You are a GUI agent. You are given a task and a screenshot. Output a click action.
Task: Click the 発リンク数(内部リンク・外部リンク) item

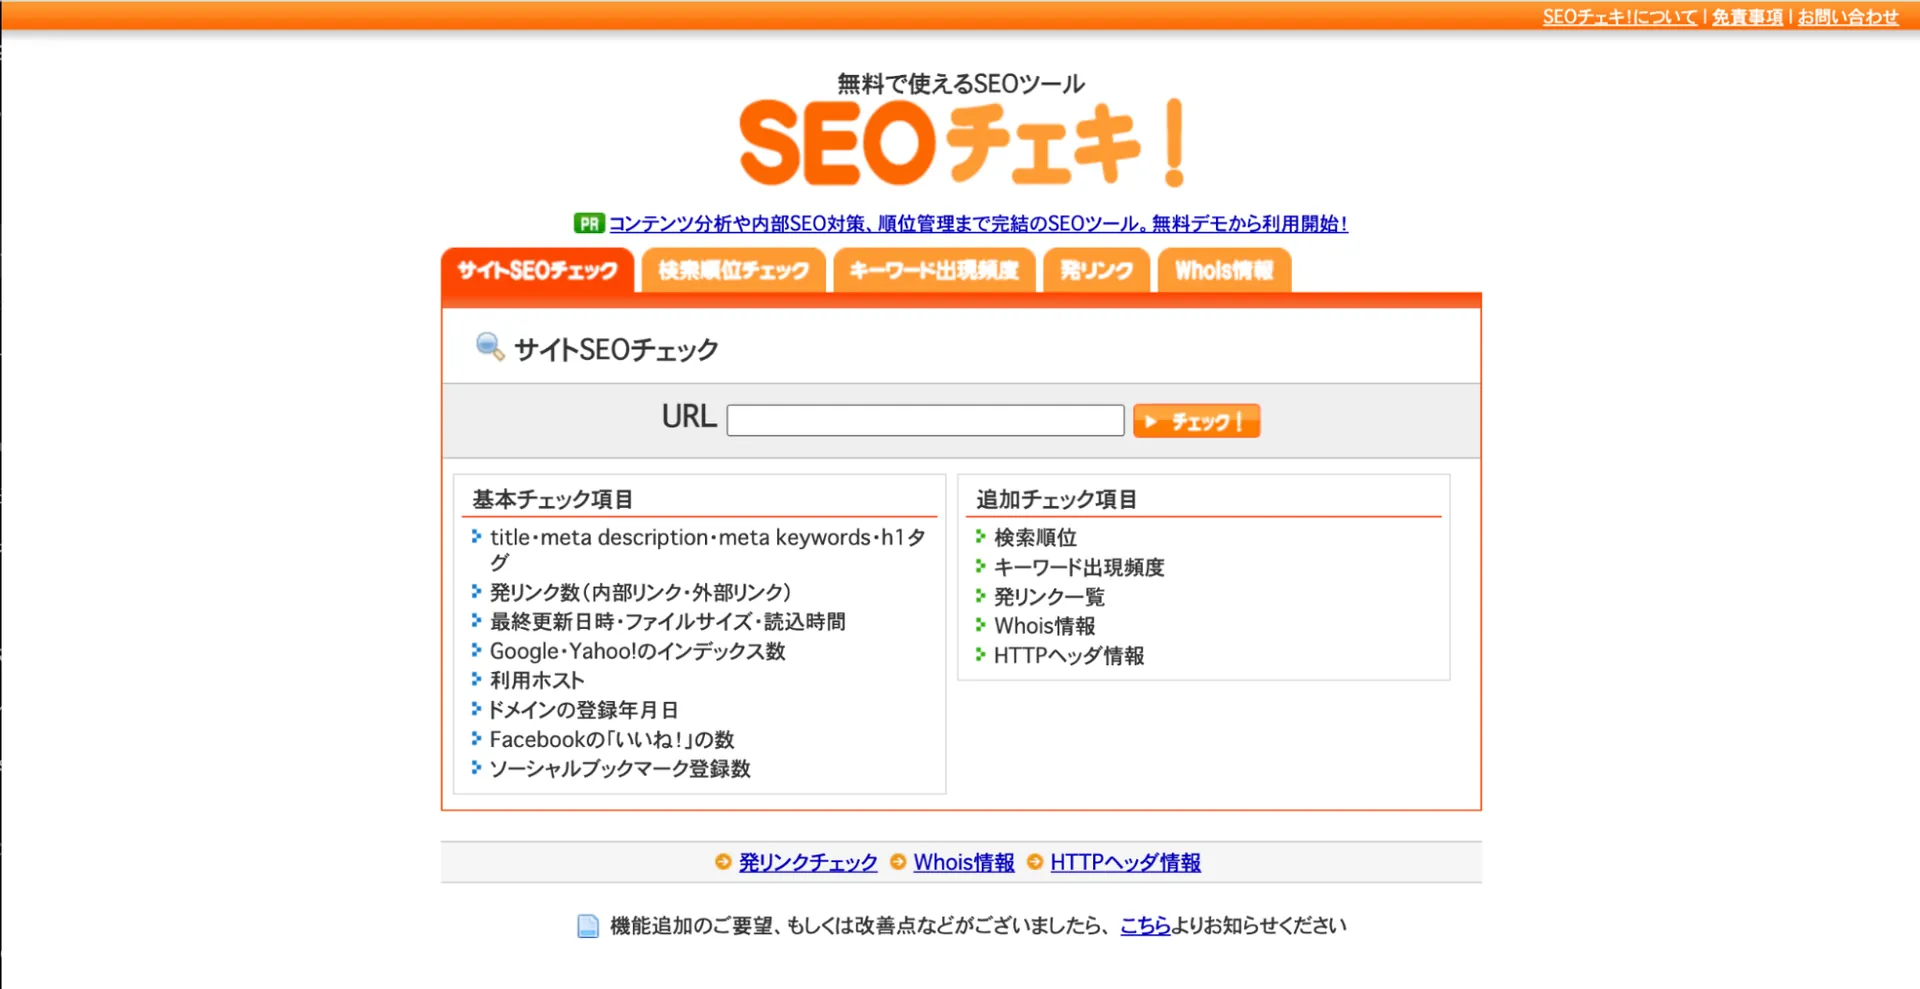(x=640, y=592)
